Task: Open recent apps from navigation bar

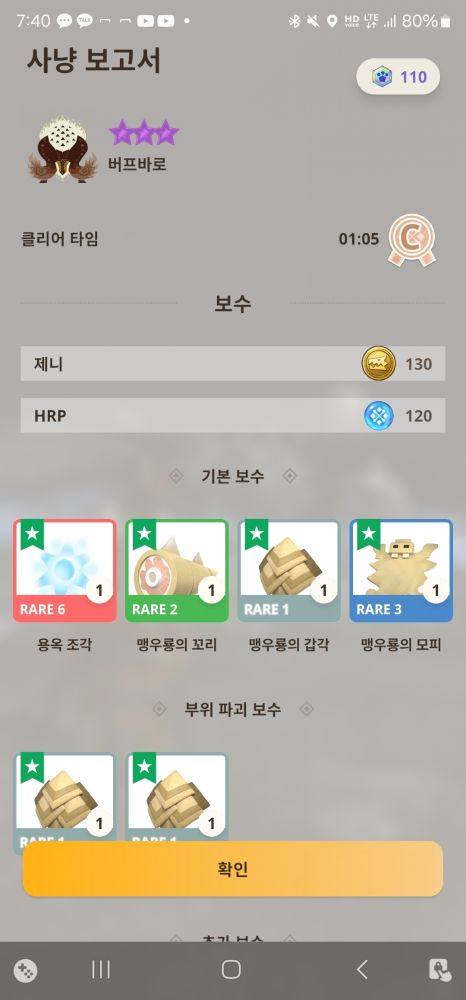Action: [101, 970]
